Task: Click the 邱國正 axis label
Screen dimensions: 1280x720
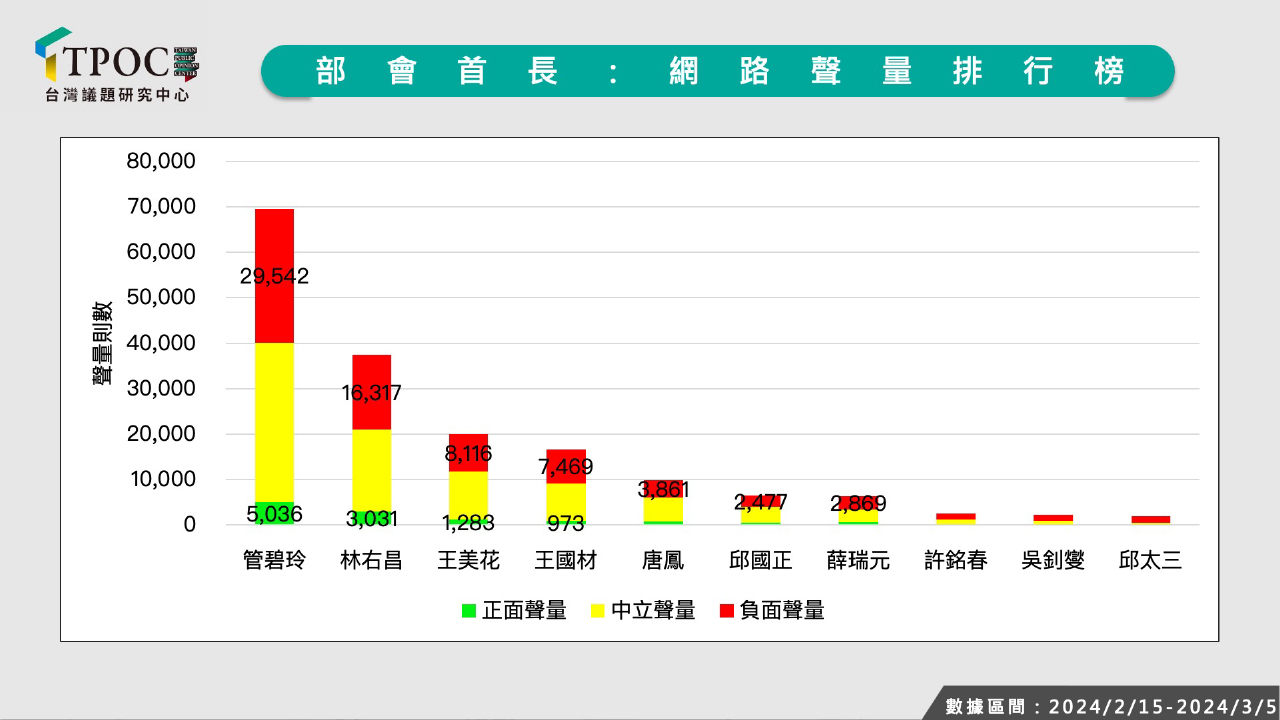Action: click(x=760, y=560)
